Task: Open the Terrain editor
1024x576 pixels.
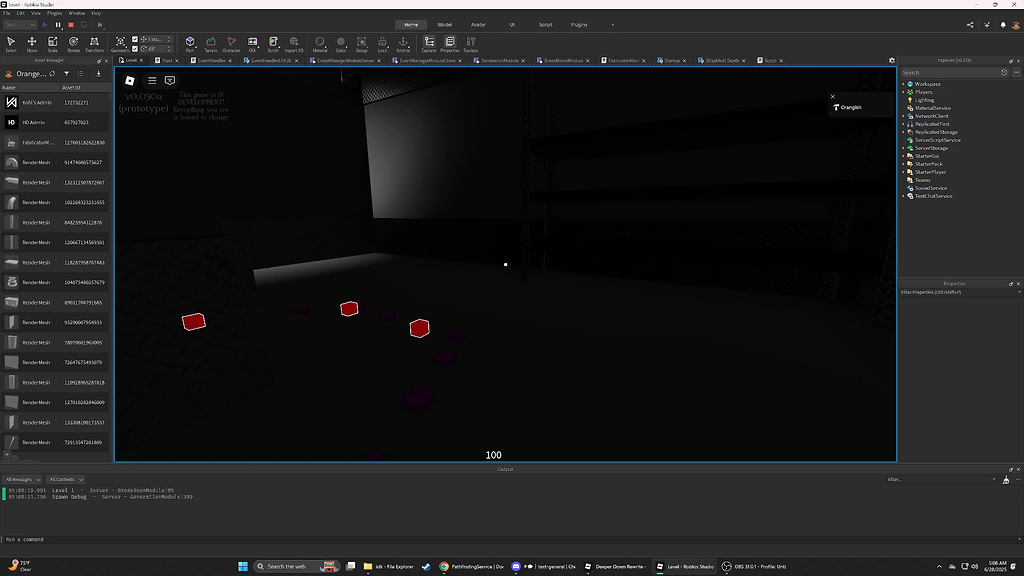Action: click(x=211, y=42)
